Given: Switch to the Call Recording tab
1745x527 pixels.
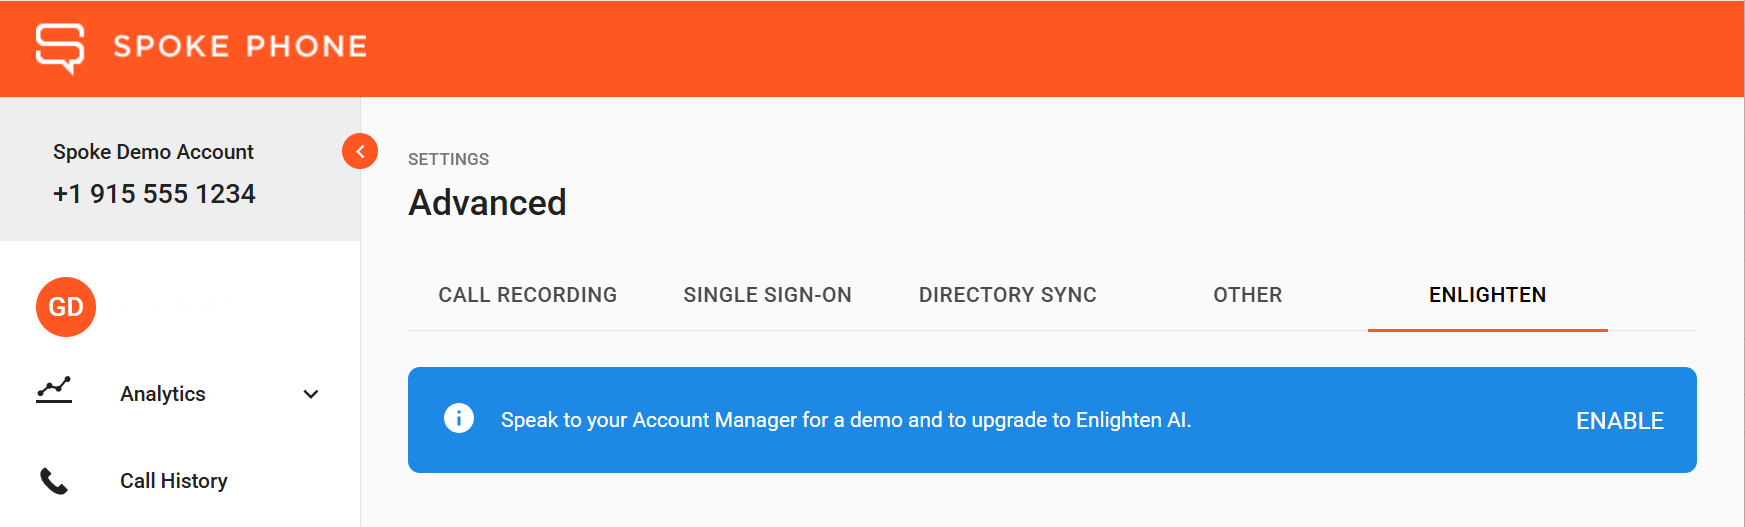Looking at the screenshot, I should pos(528,295).
